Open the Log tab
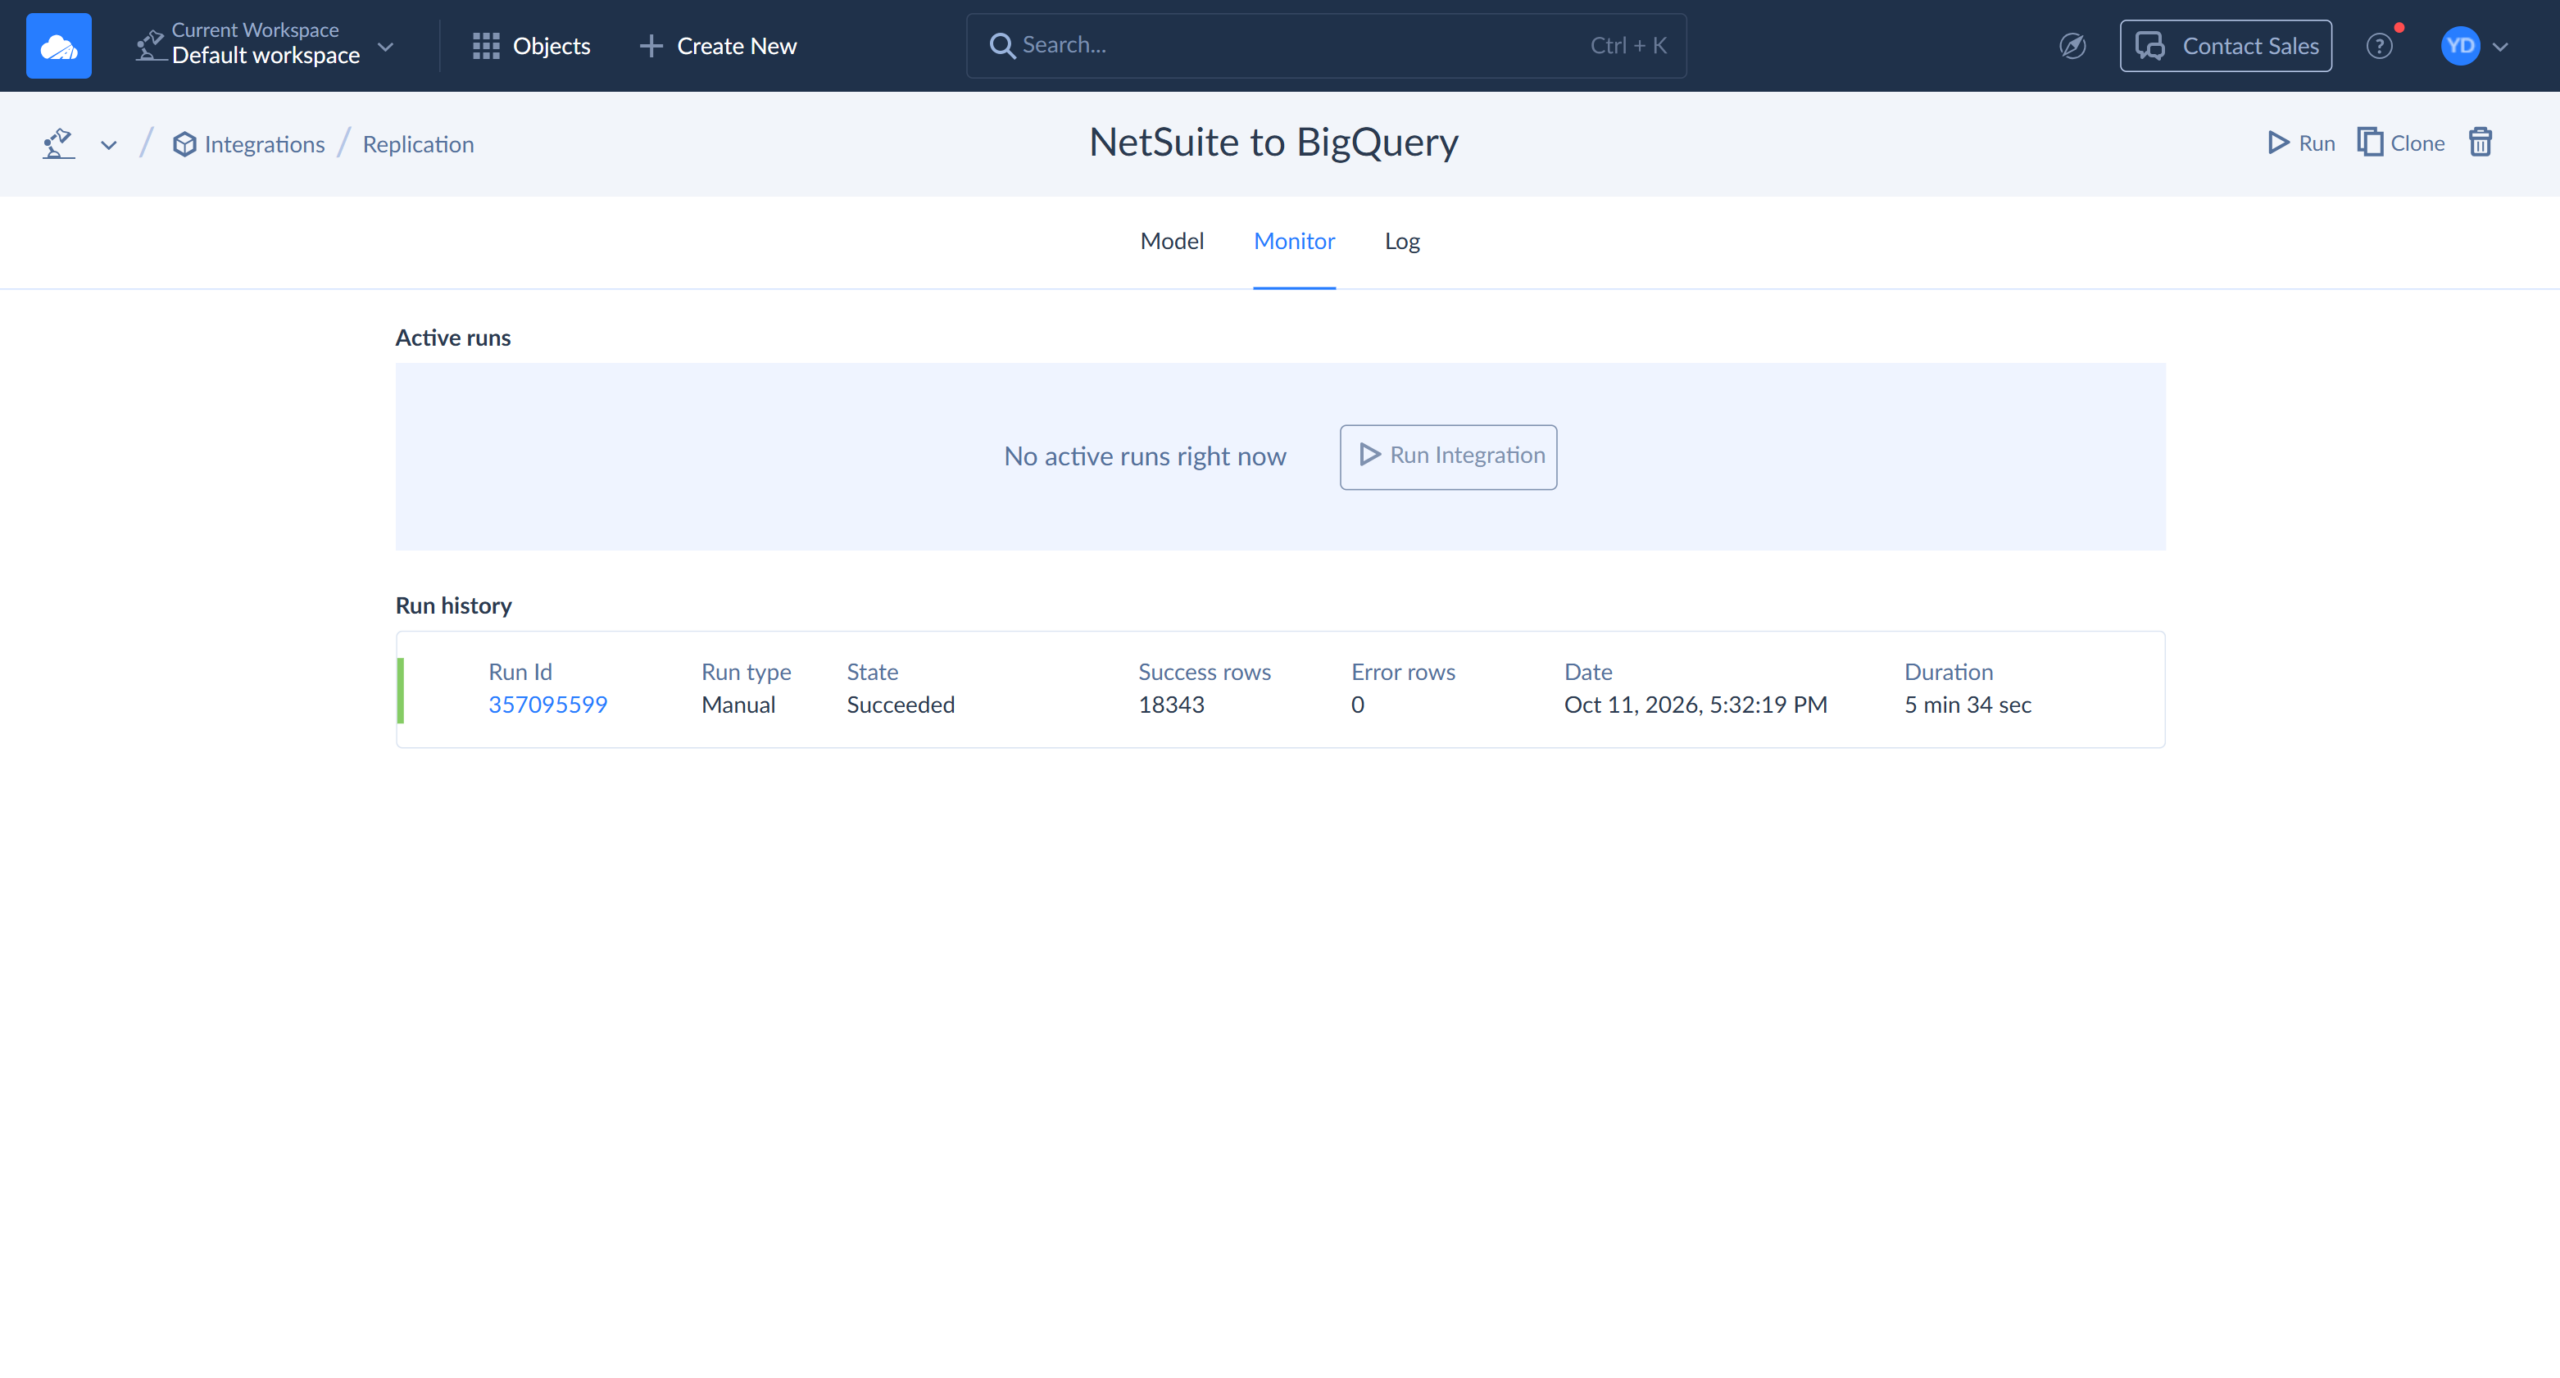 point(1402,241)
